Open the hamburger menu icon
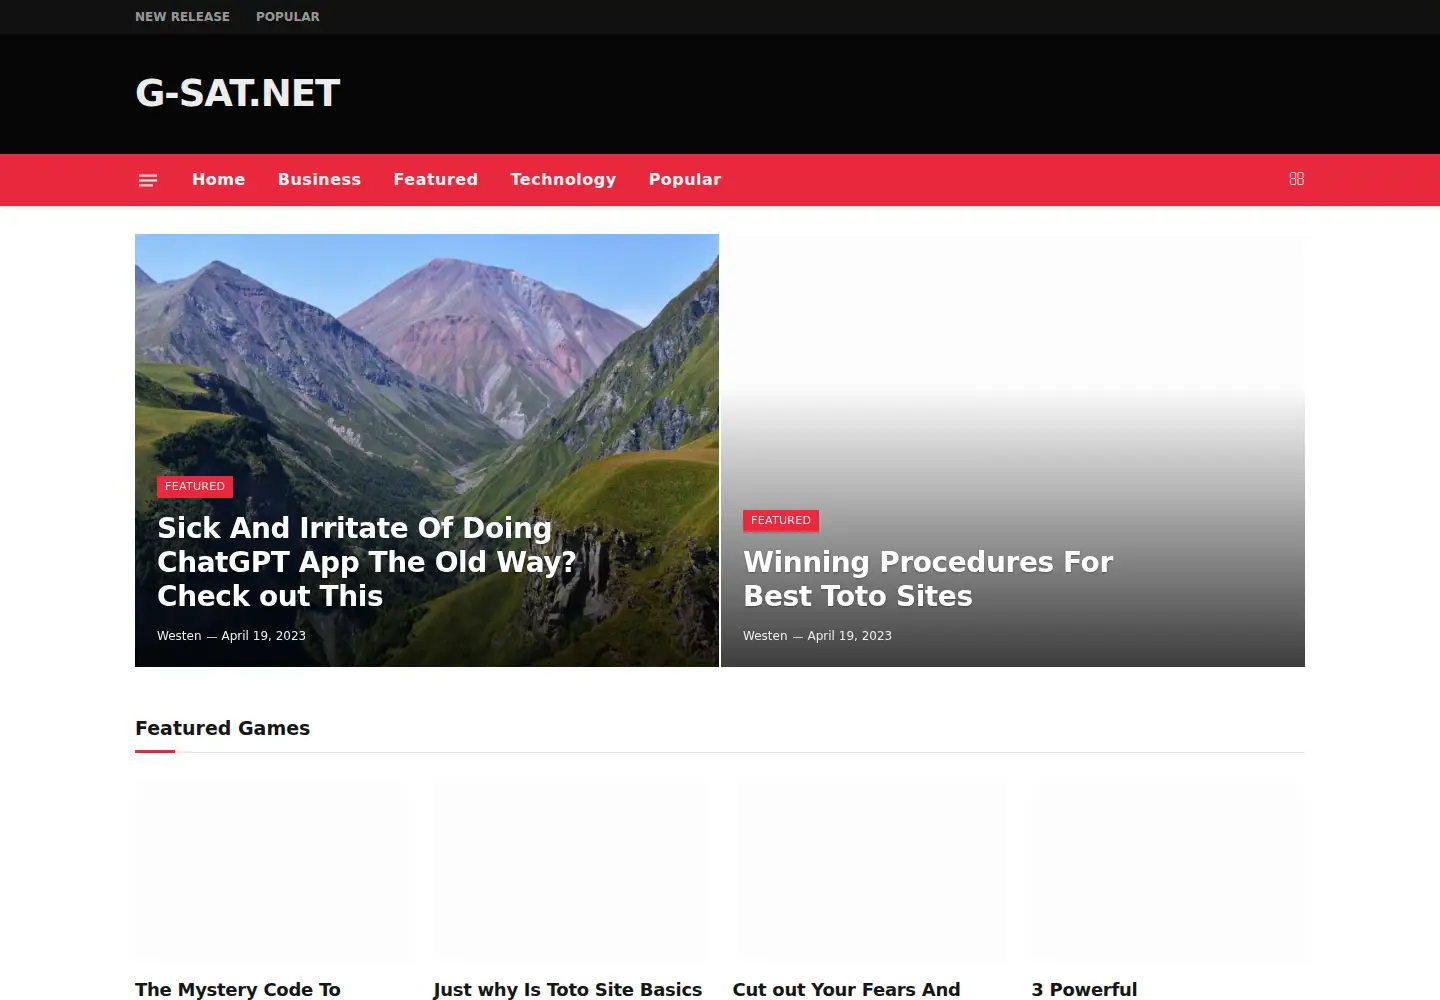Screen dimensions: 1440x1000 tap(148, 180)
